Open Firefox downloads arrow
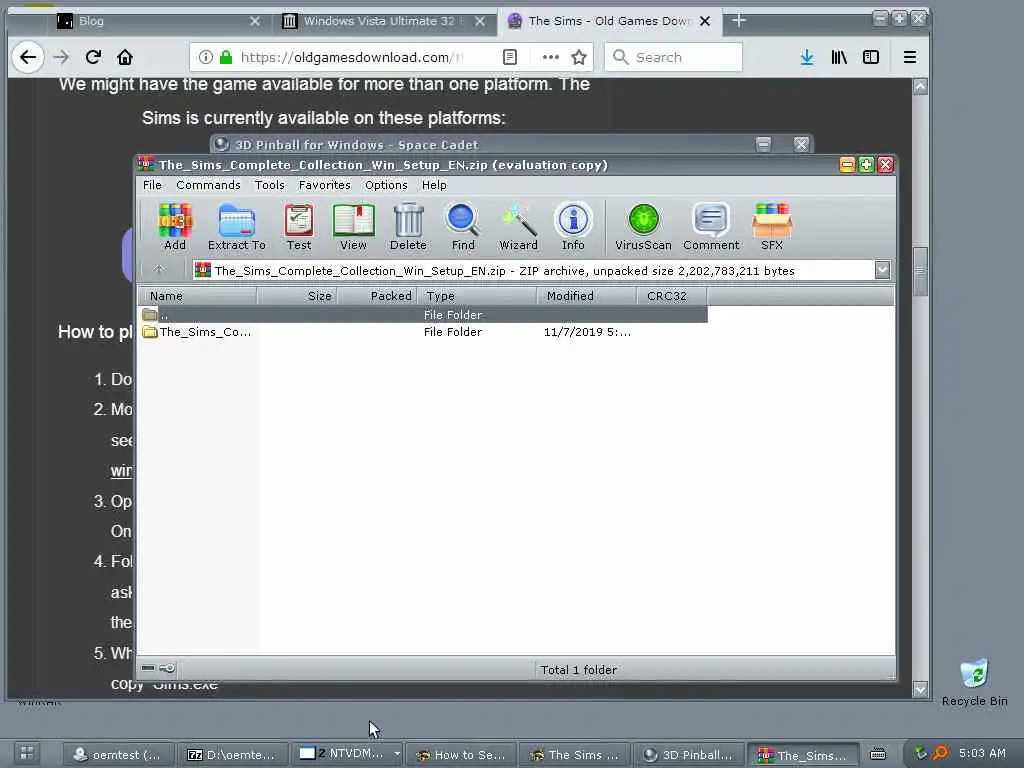This screenshot has height=768, width=1024. click(807, 57)
